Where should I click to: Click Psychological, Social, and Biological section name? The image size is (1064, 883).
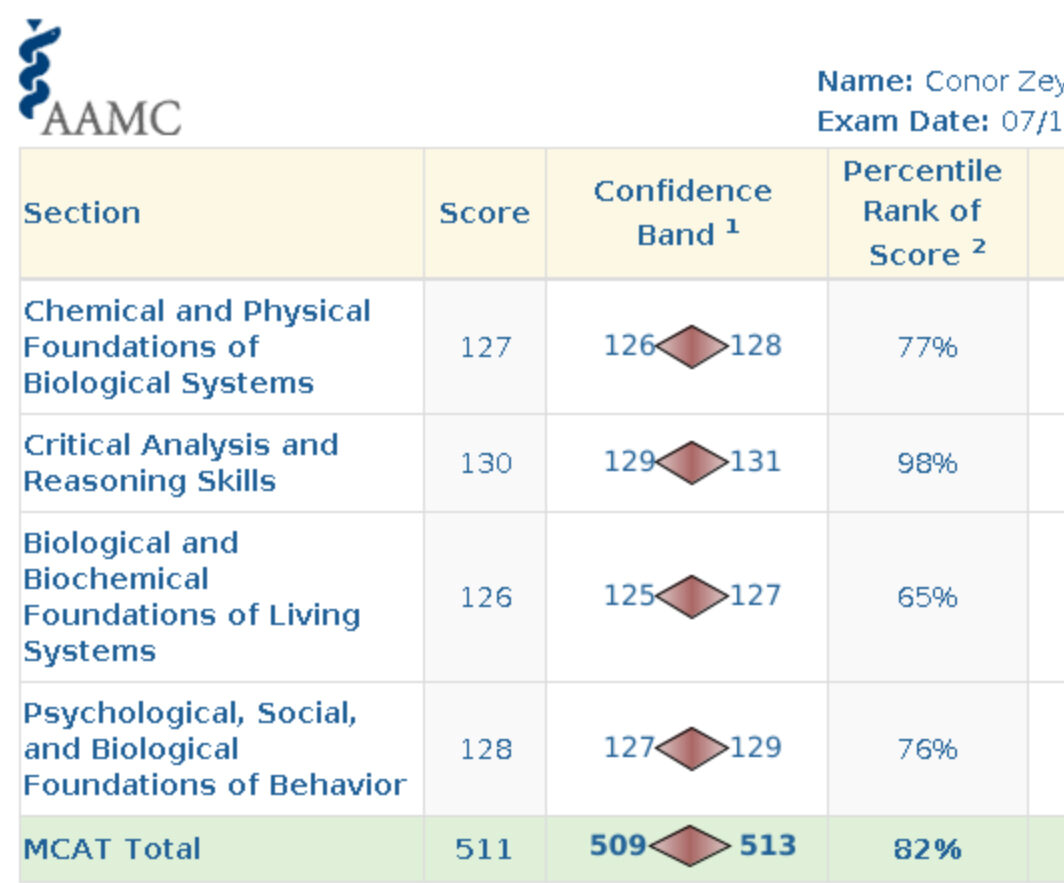tap(213, 749)
